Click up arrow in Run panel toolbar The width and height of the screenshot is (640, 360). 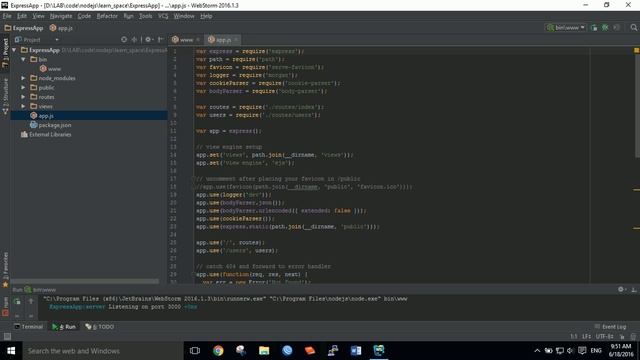click(x=31, y=302)
